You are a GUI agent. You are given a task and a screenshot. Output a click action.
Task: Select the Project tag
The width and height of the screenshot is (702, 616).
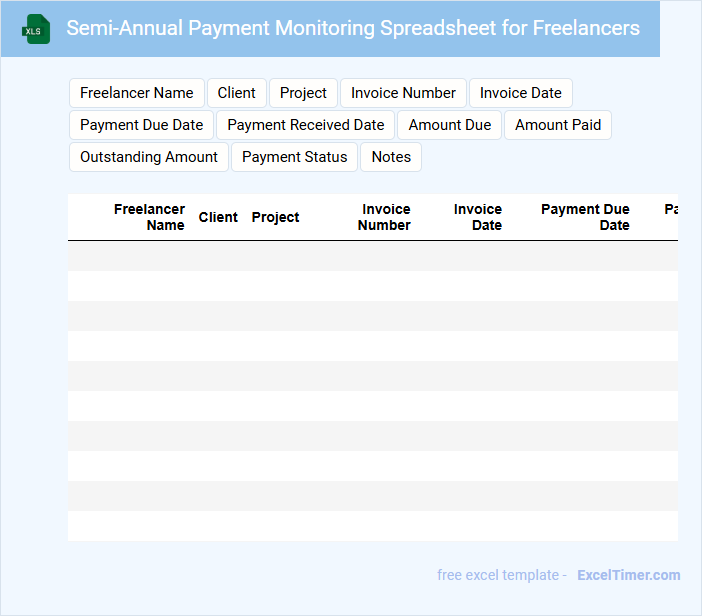pyautogui.click(x=303, y=93)
